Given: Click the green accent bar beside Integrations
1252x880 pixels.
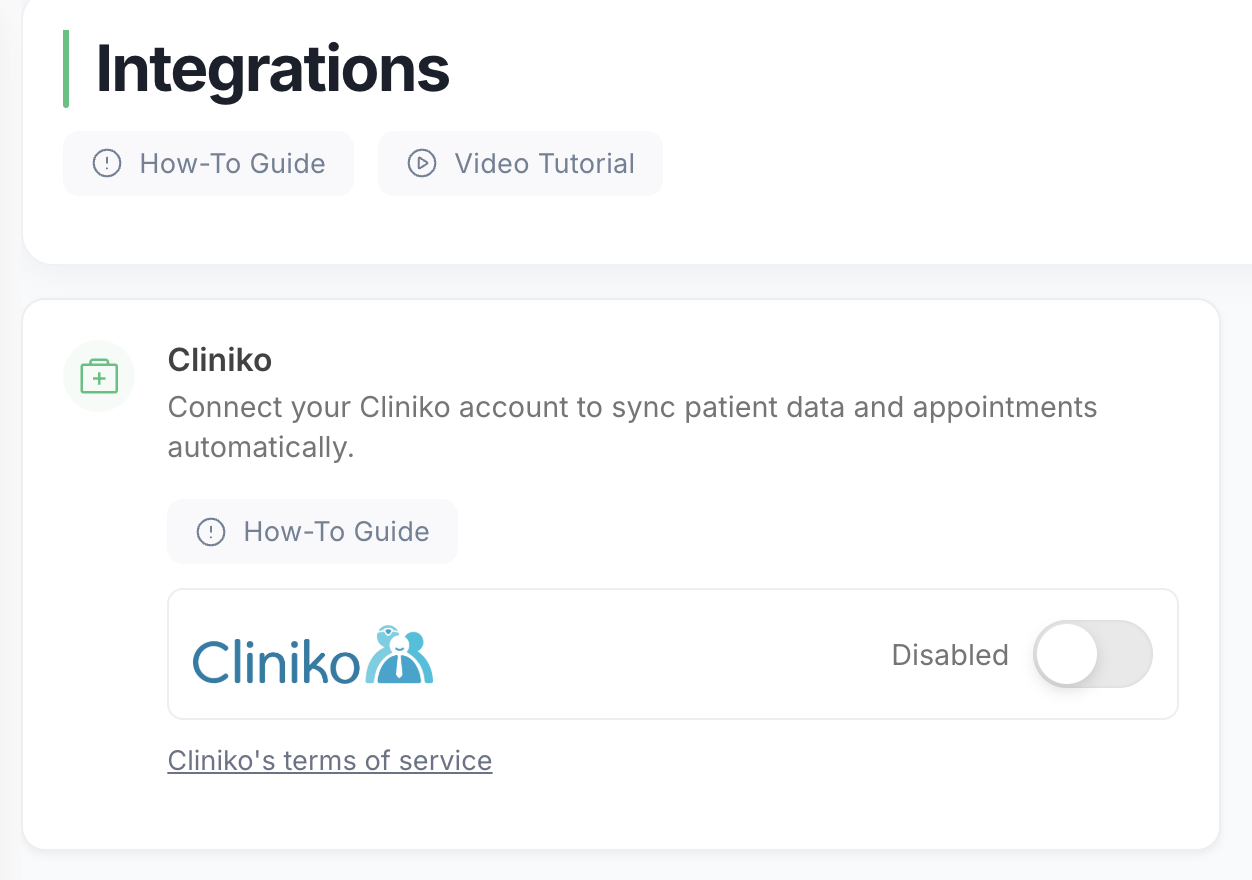Looking at the screenshot, I should click(66, 69).
